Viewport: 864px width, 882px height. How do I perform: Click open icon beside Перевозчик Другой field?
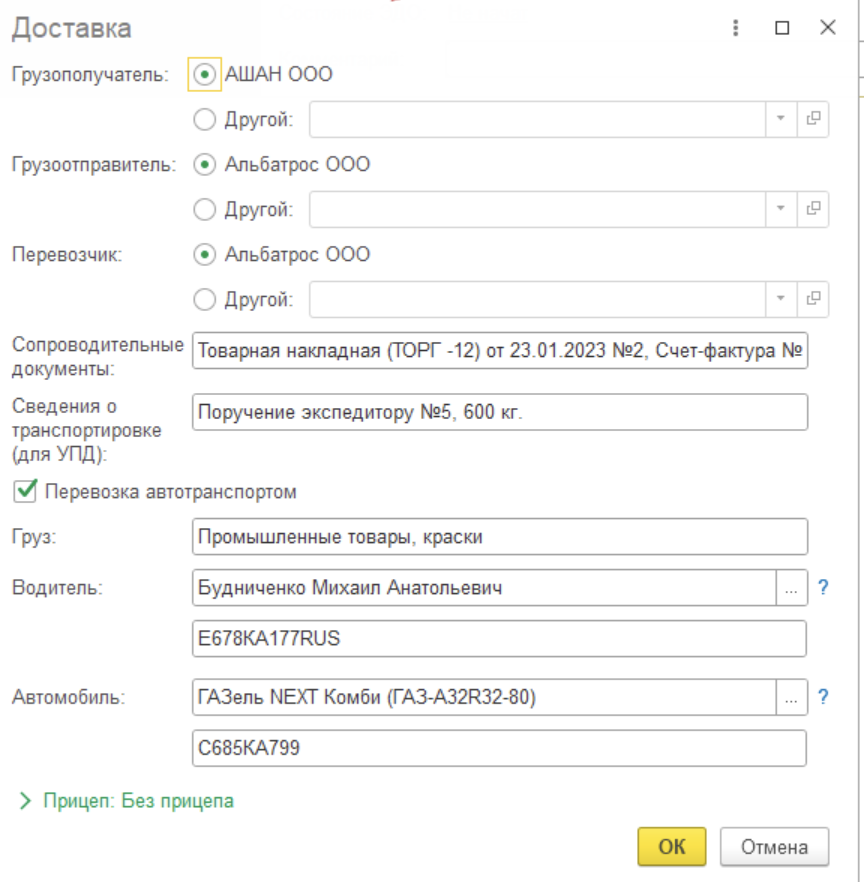[x=813, y=299]
